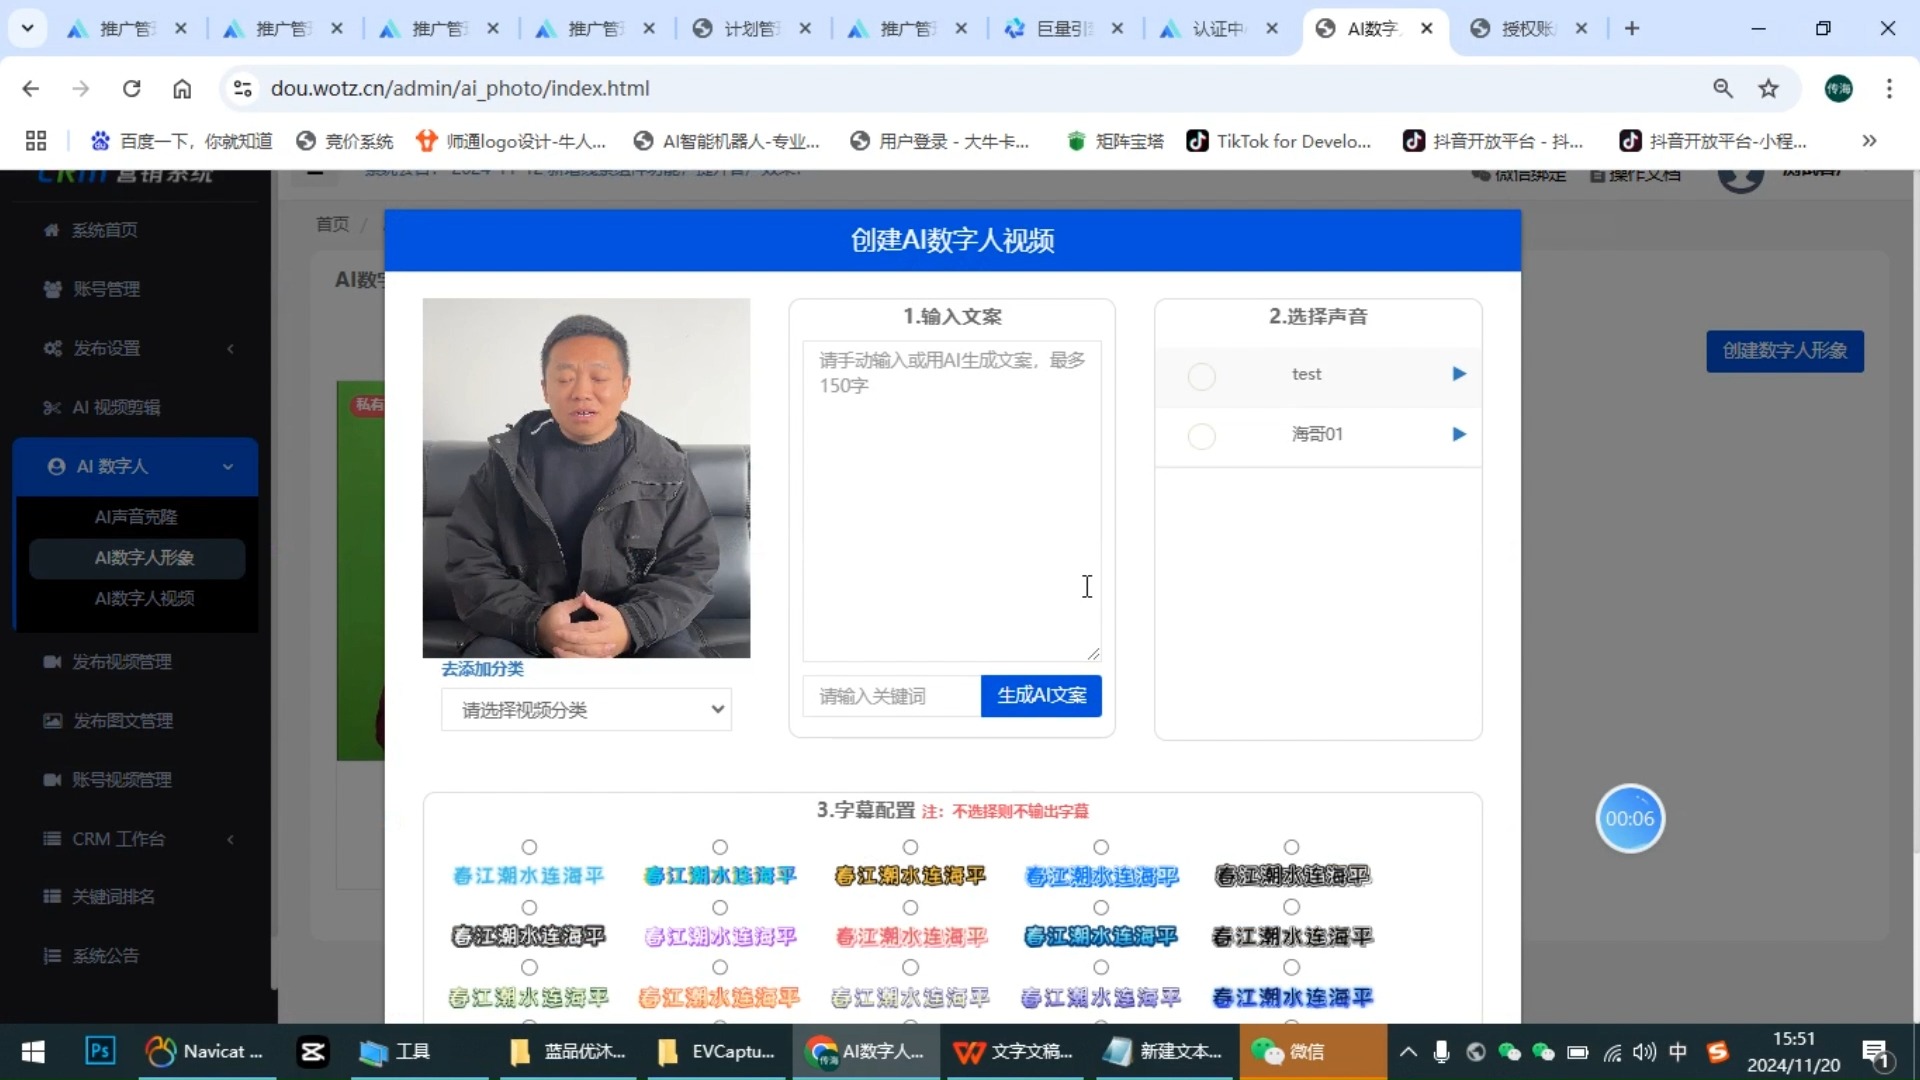Open AI数字人视频 submenu item
The width and height of the screenshot is (1920, 1080).
coord(144,598)
